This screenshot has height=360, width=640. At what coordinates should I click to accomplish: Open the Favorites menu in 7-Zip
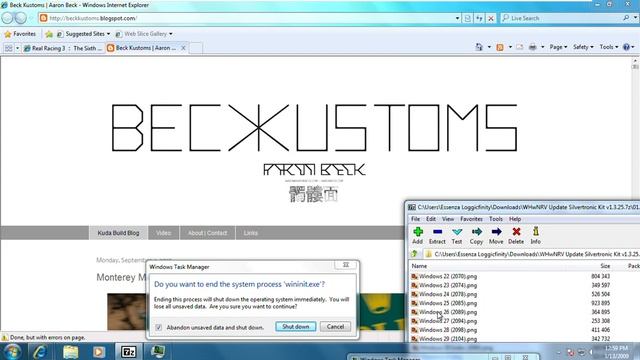pyautogui.click(x=471, y=219)
